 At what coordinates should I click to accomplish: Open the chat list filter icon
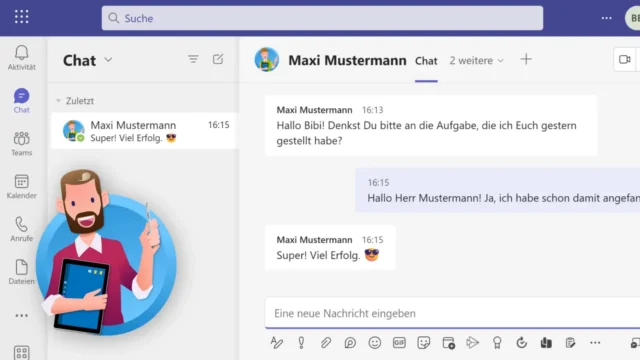coord(193,59)
